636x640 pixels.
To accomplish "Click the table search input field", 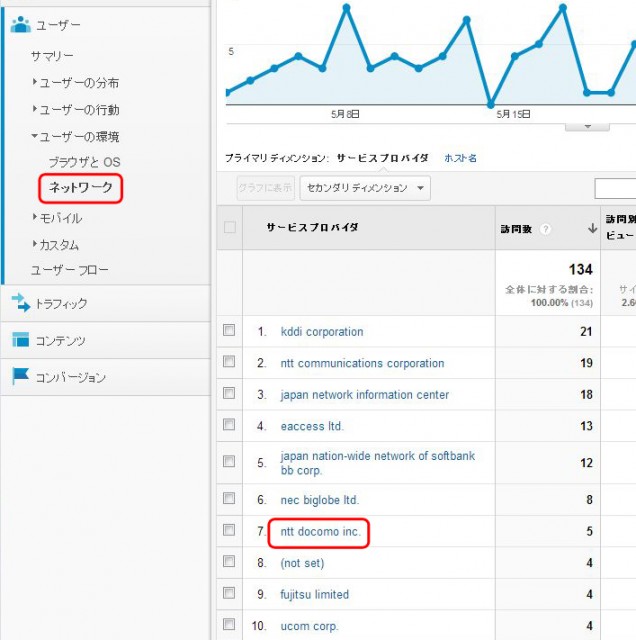I will [615, 188].
